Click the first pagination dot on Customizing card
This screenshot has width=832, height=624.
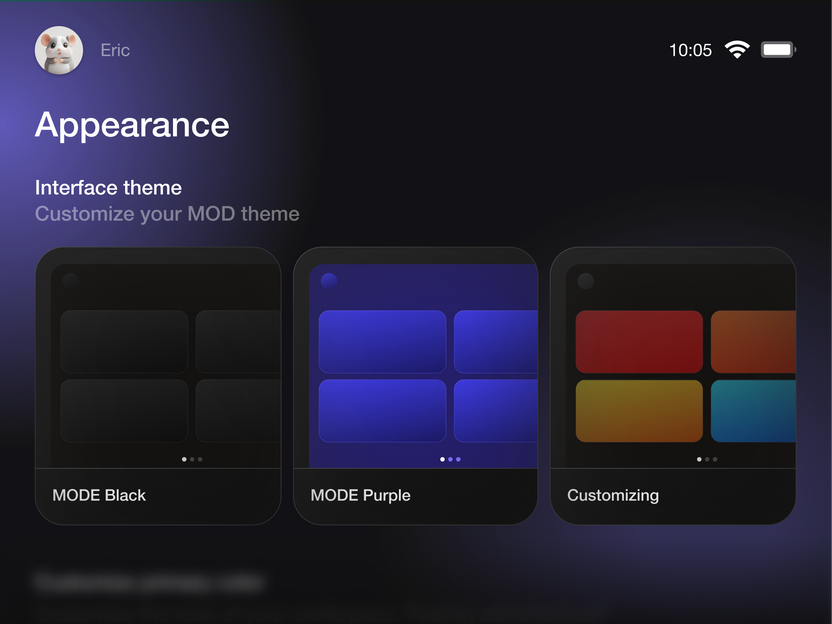(700, 459)
